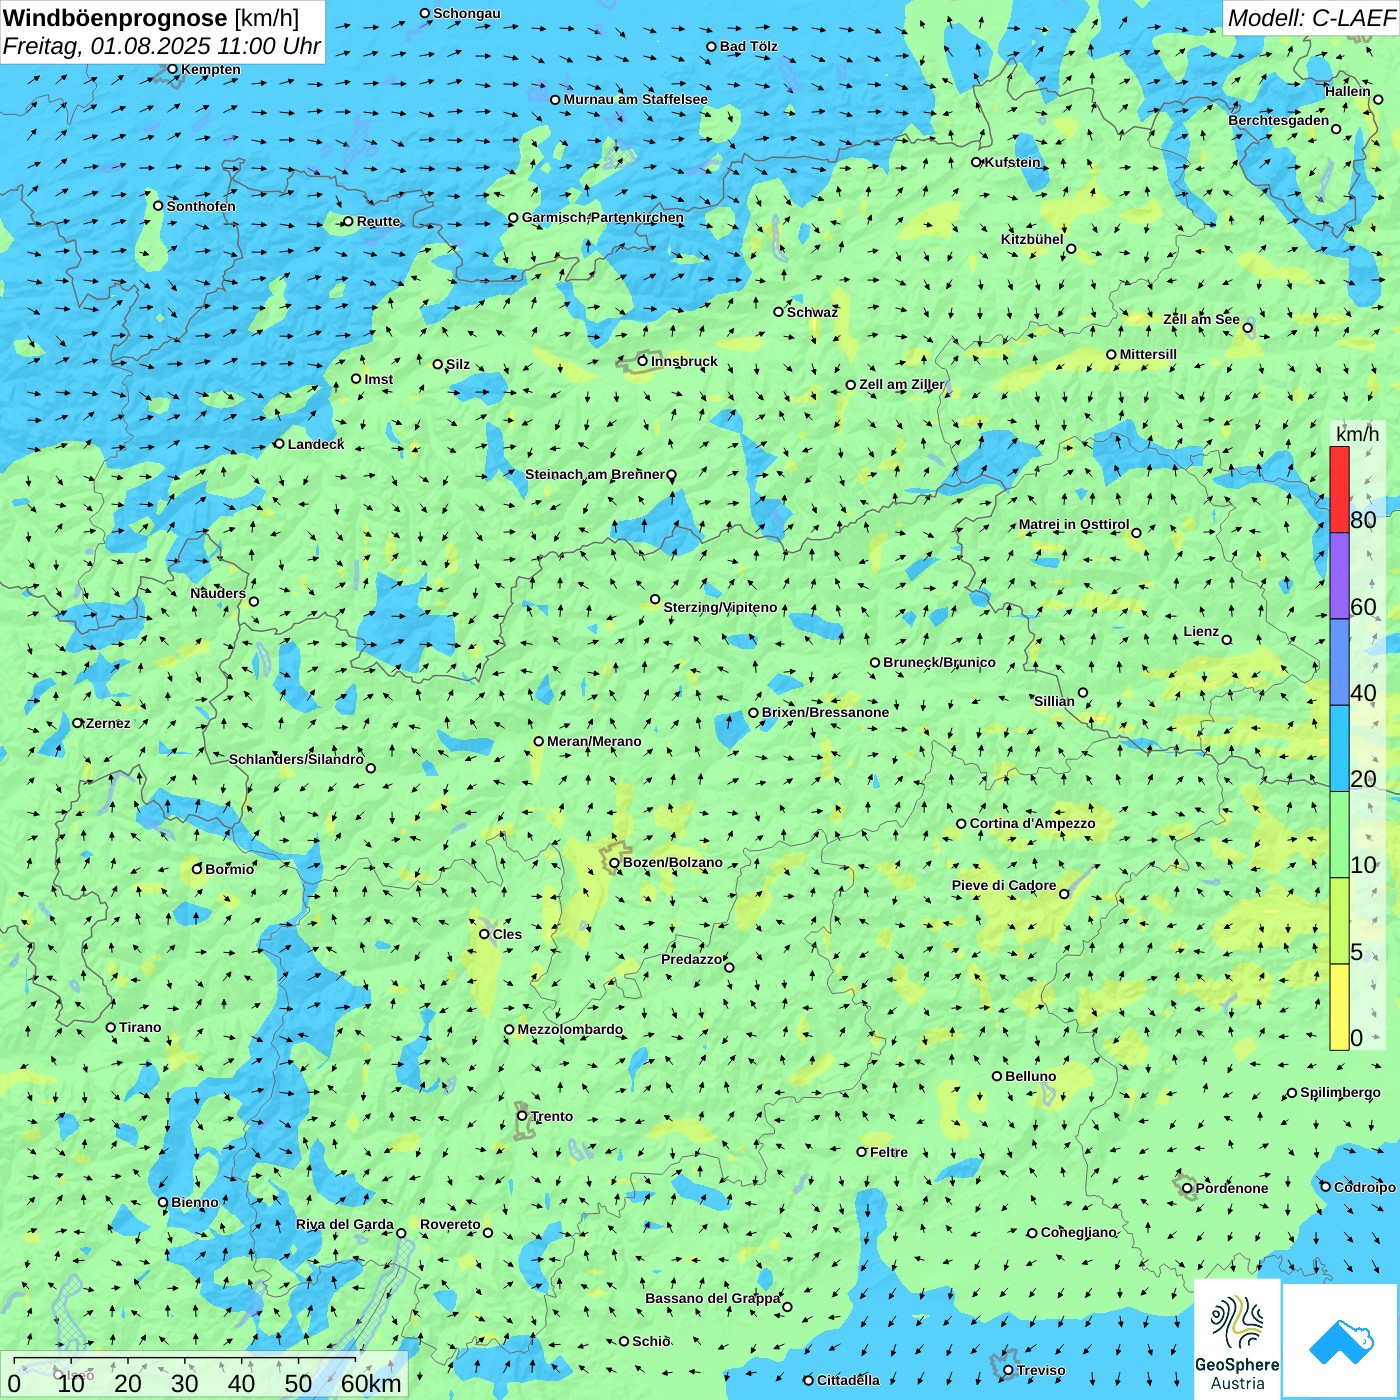Select the green 10–20 km/h legend color

(x=1339, y=835)
